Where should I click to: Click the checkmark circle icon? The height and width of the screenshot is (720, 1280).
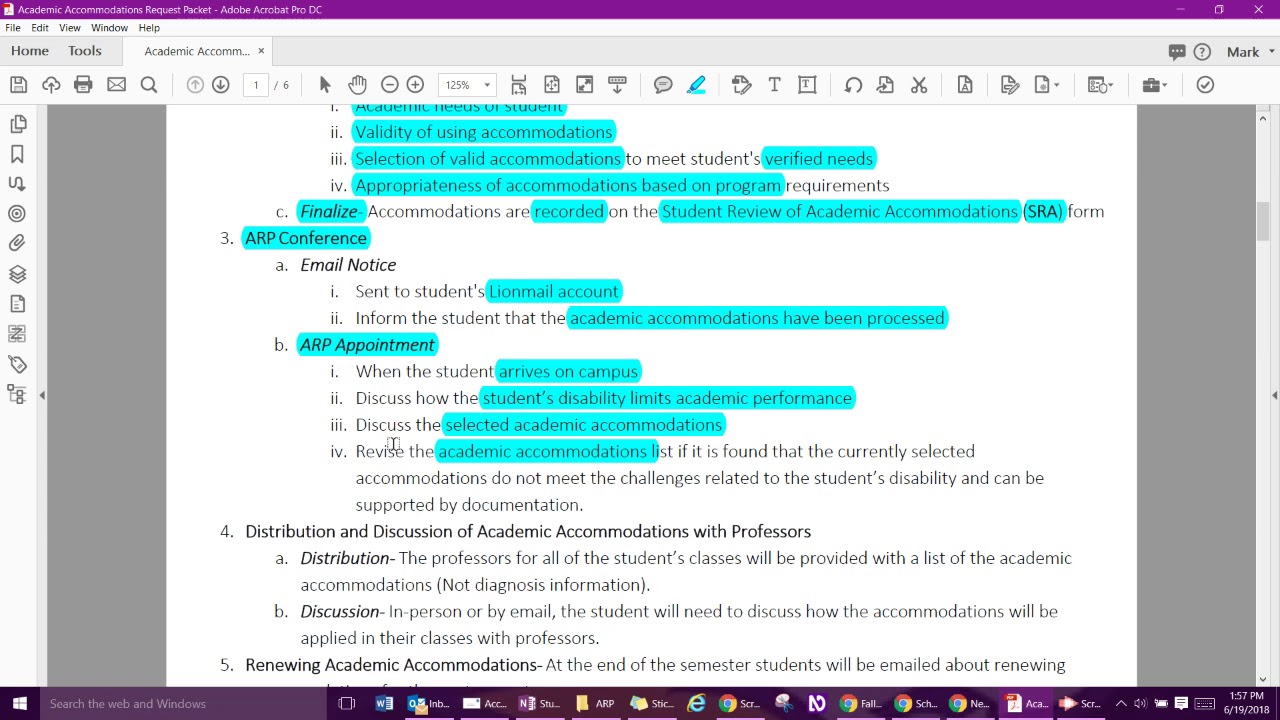1205,85
